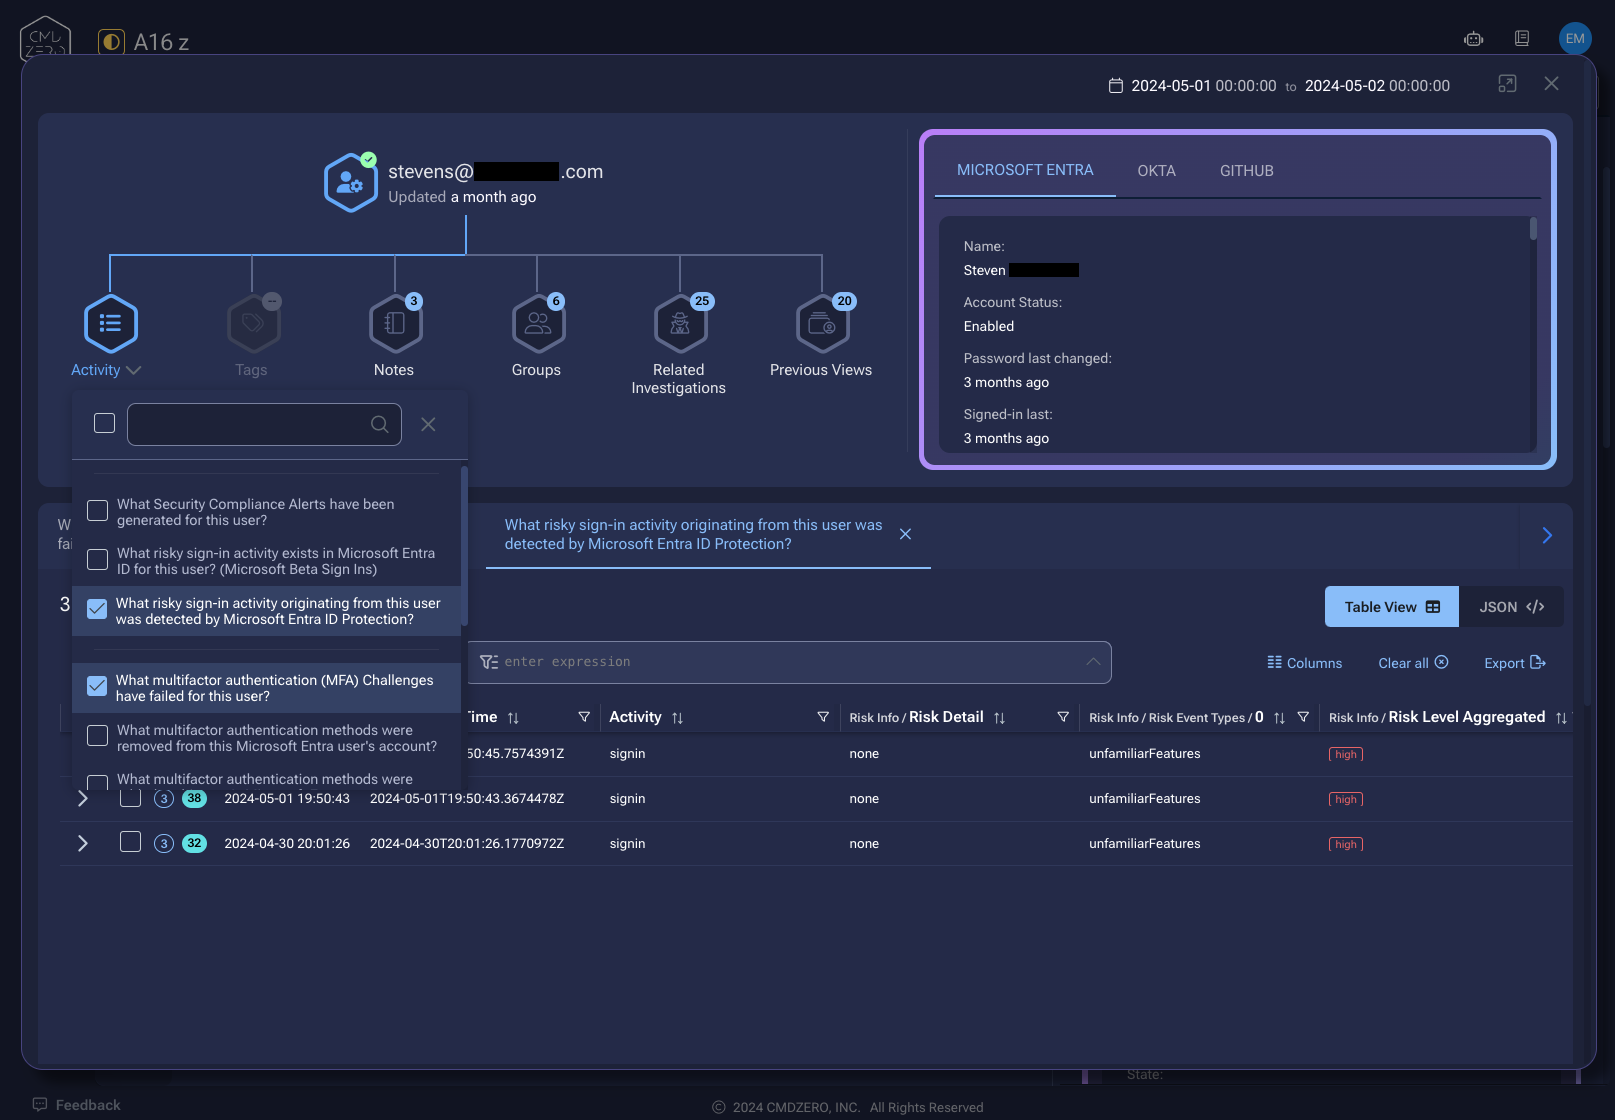The height and width of the screenshot is (1120, 1615).
Task: Sort the Risk Detail column
Action: (999, 718)
